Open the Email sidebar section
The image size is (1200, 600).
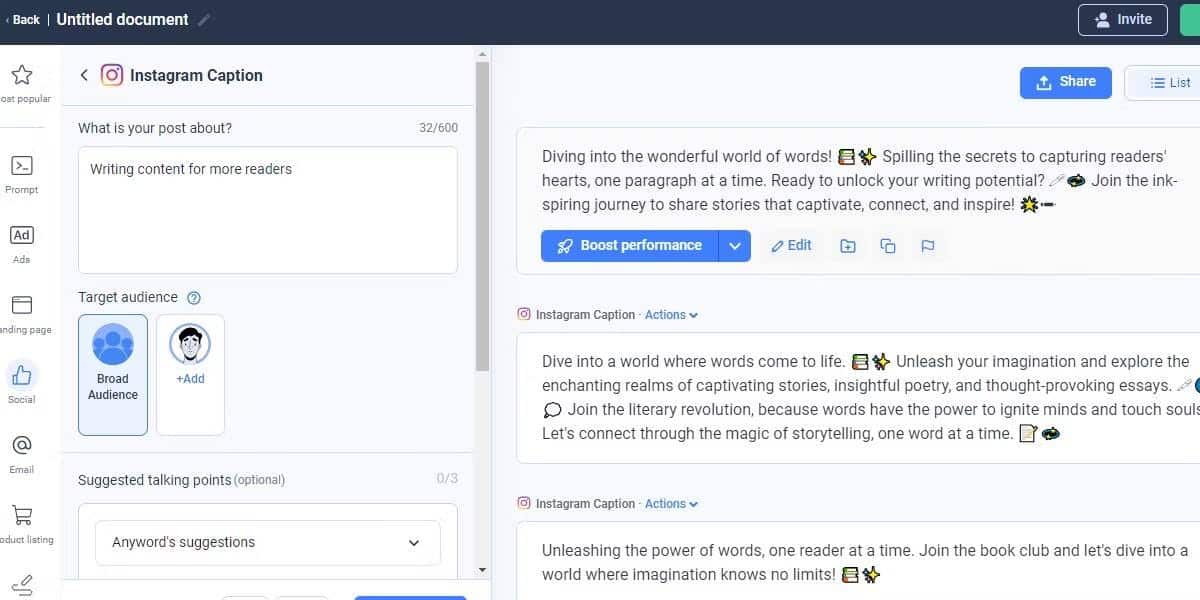click(22, 446)
